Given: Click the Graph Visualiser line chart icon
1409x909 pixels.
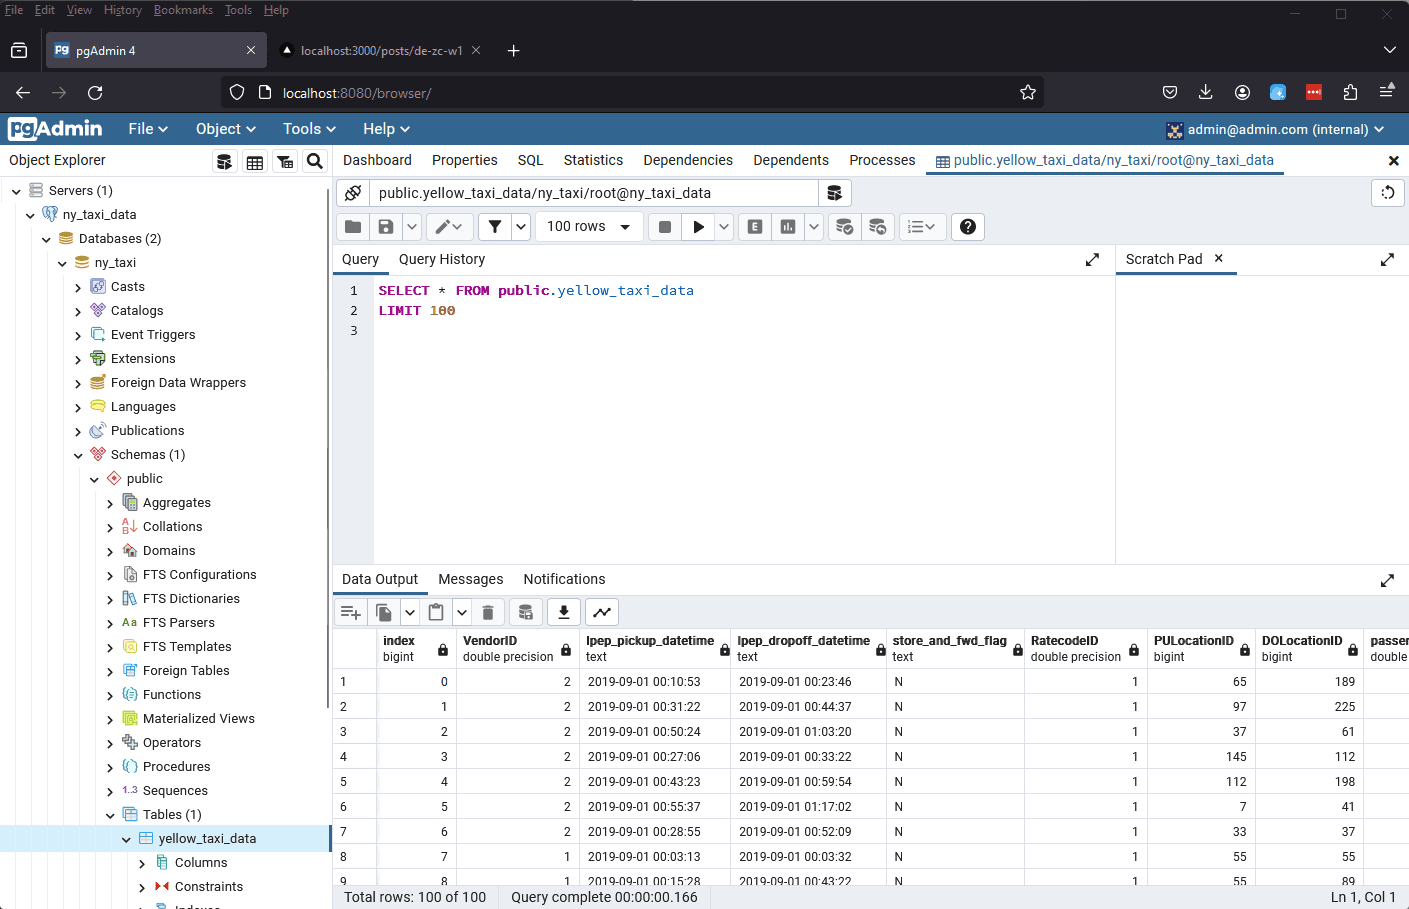Looking at the screenshot, I should (602, 612).
